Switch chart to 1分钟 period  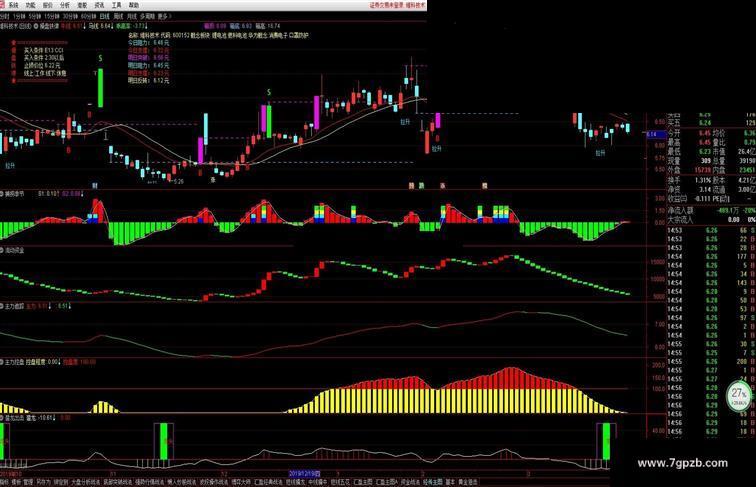20,16
